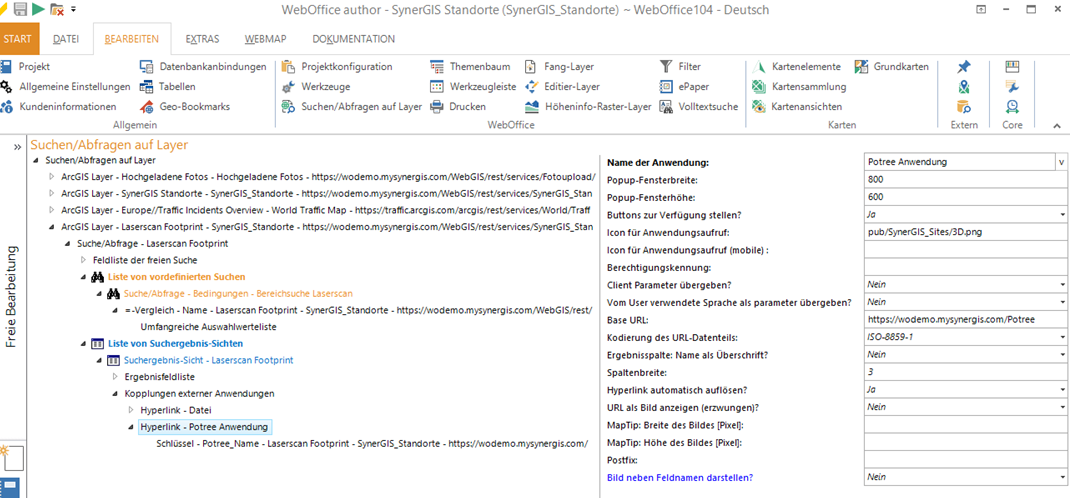
Task: Select Kopplungen externer Anwendungen
Action: (x=199, y=394)
